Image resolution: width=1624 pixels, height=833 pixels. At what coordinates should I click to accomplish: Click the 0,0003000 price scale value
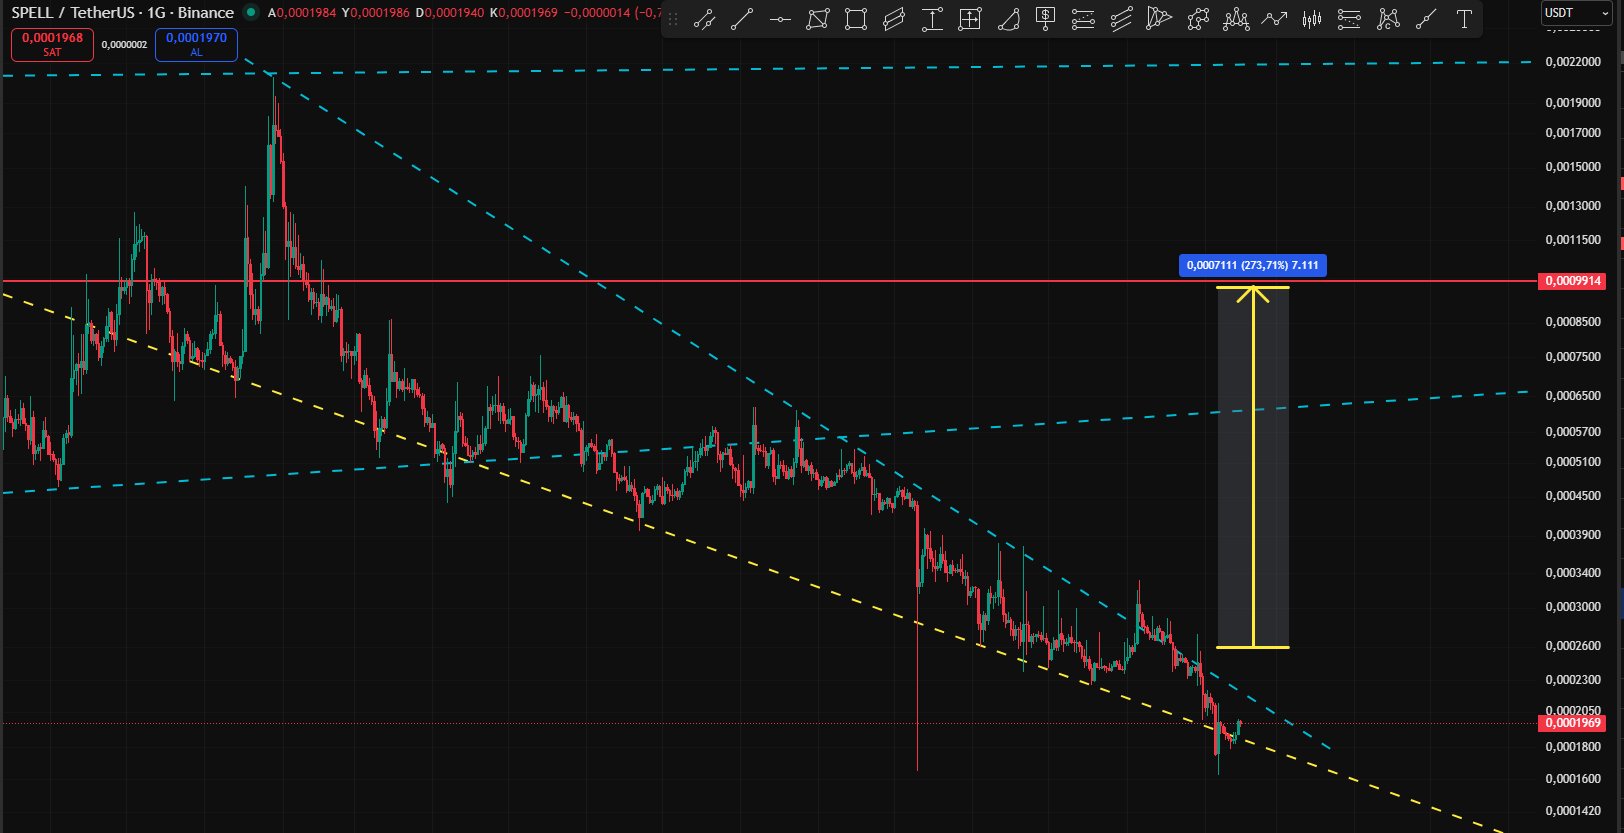[x=1573, y=607]
